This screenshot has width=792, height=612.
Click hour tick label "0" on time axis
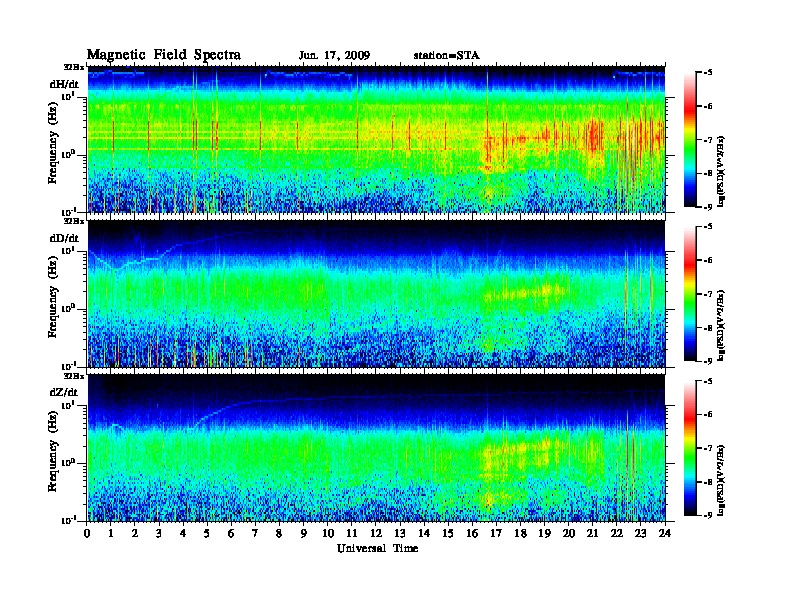87,534
